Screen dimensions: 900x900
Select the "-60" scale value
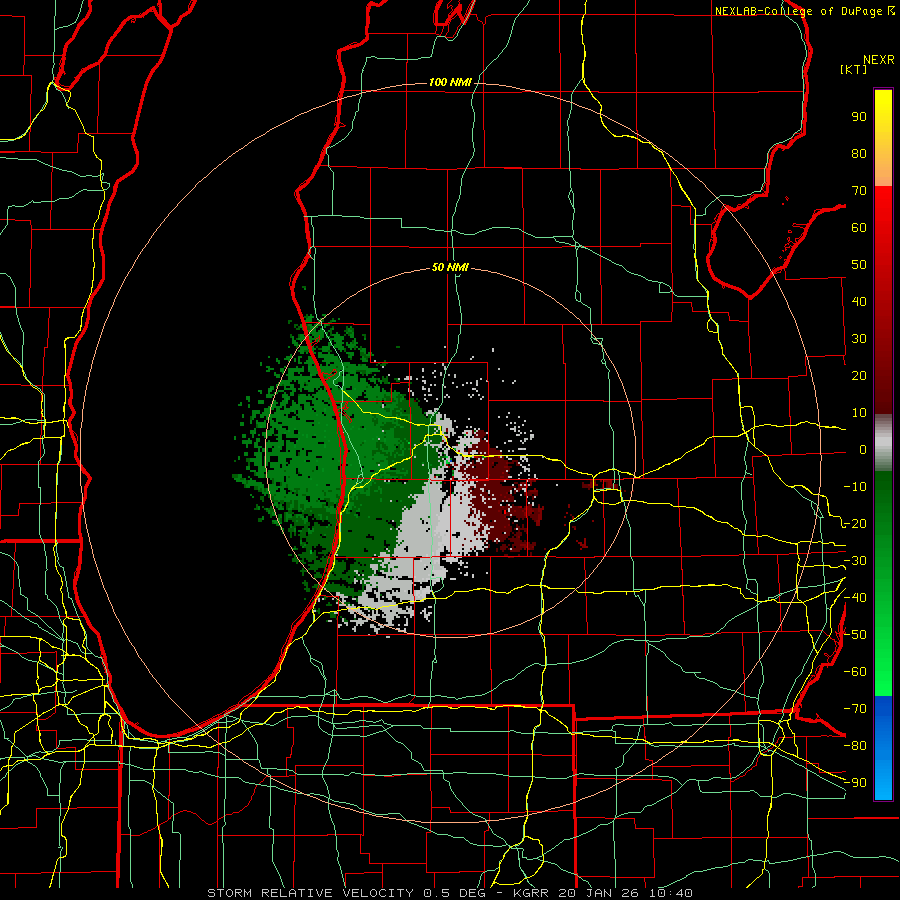point(855,672)
